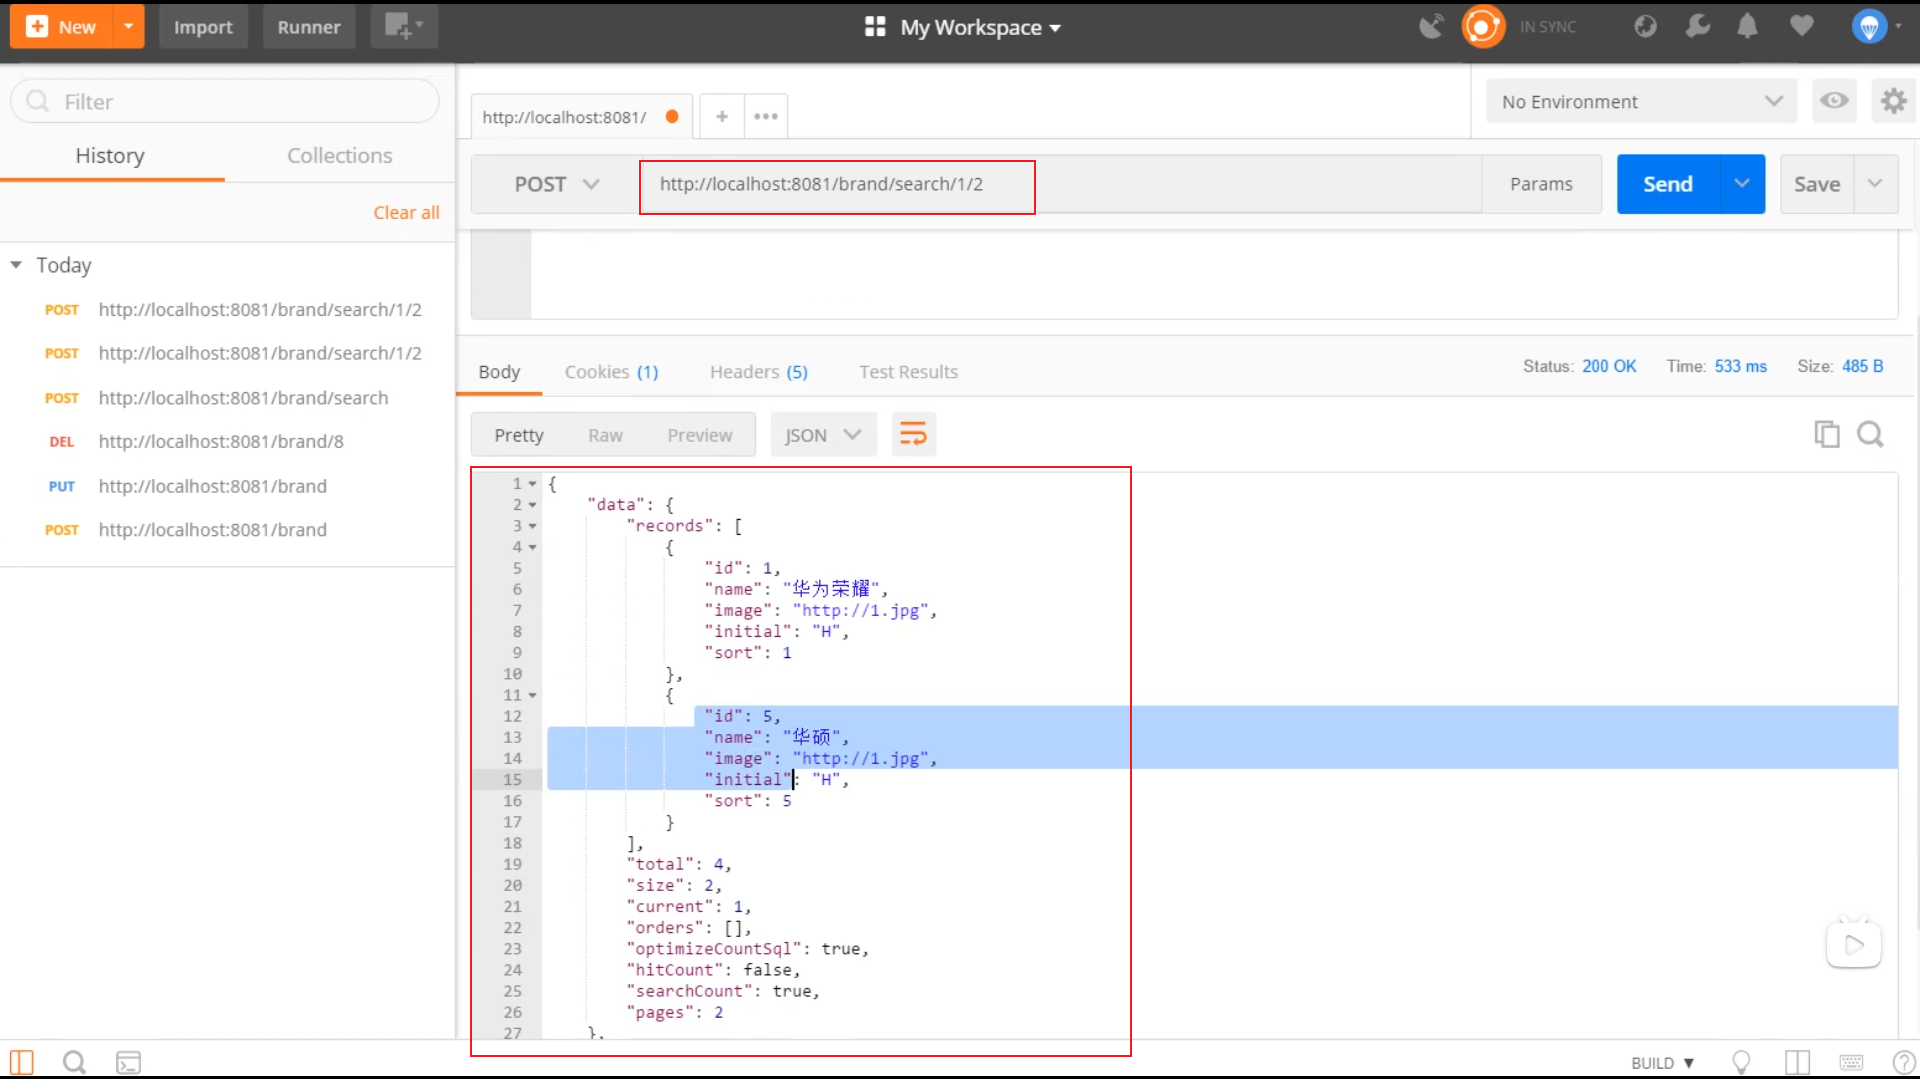Open the new window icon dropdown
The height and width of the screenshot is (1079, 1920).
[404, 27]
